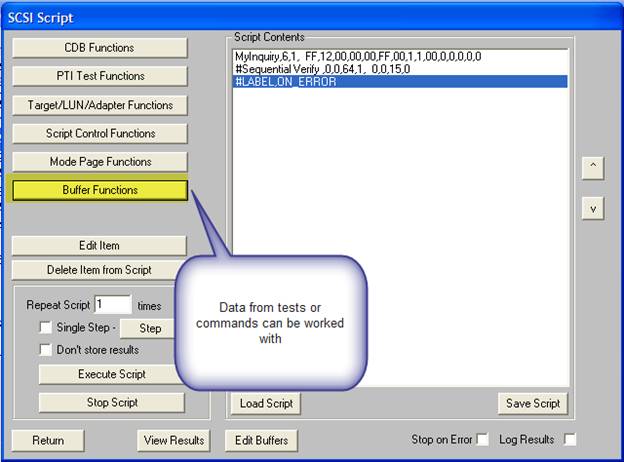Click the Repeat Script times field

113,305
